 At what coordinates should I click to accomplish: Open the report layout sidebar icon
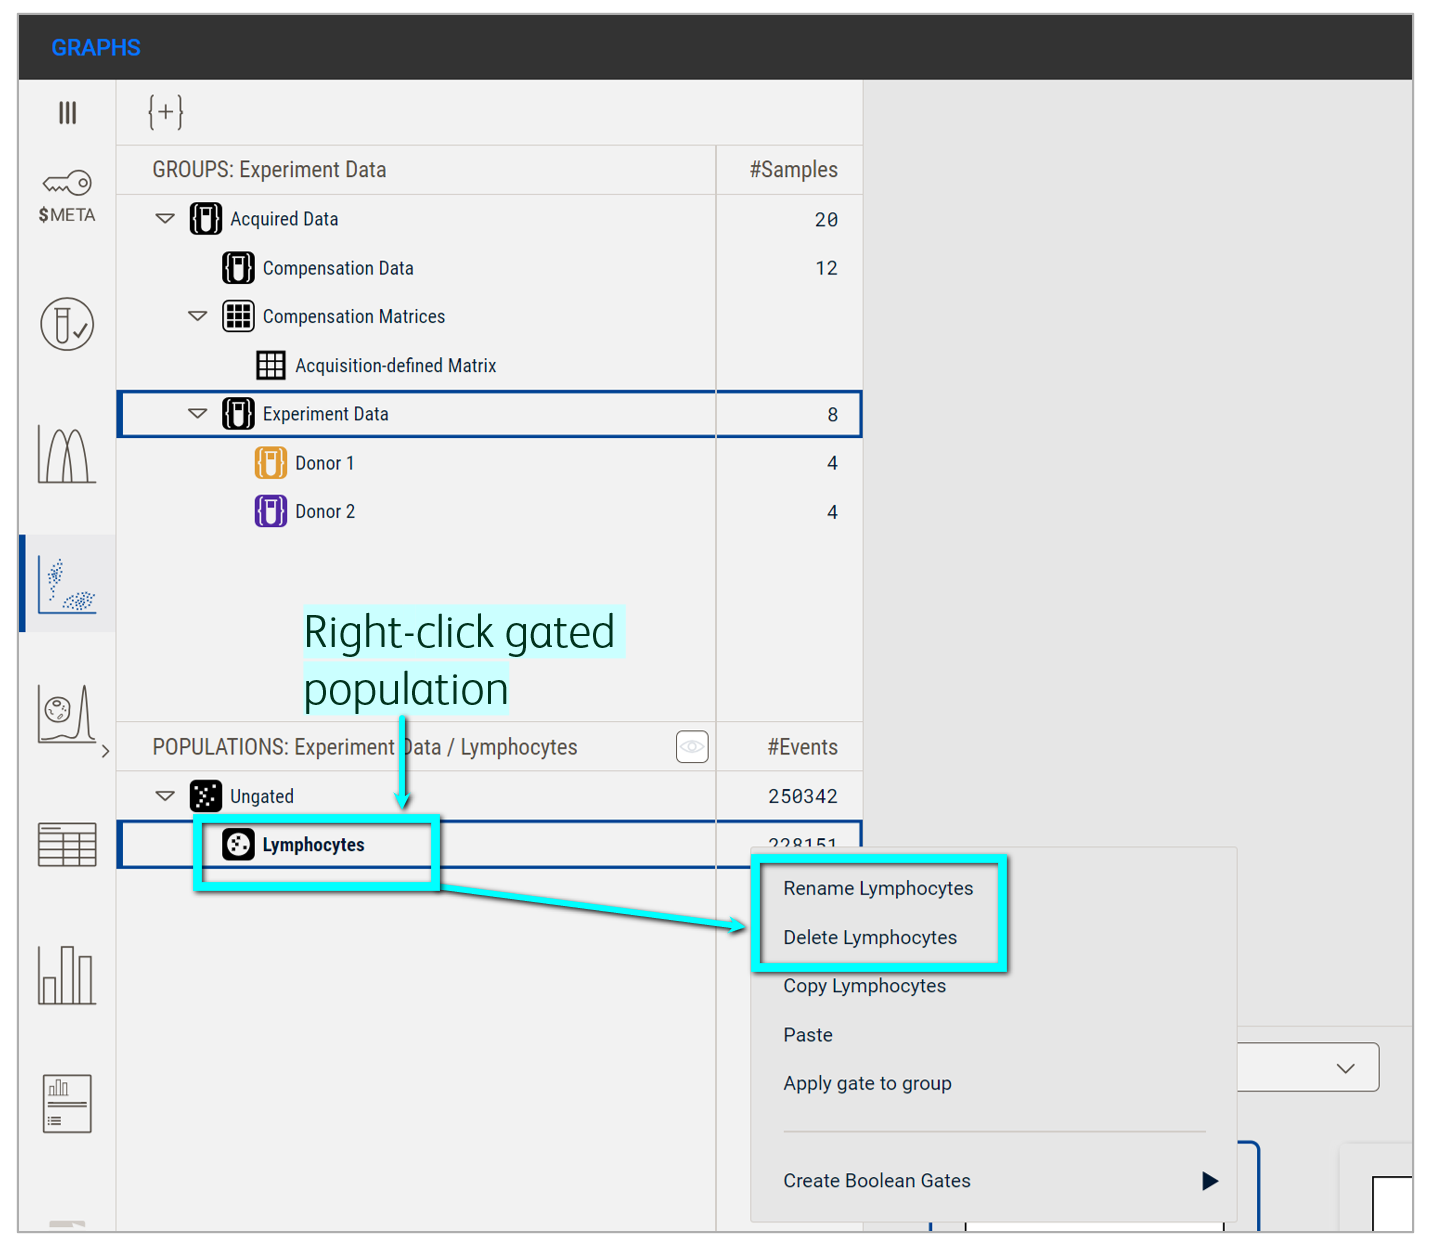pyautogui.click(x=67, y=1104)
